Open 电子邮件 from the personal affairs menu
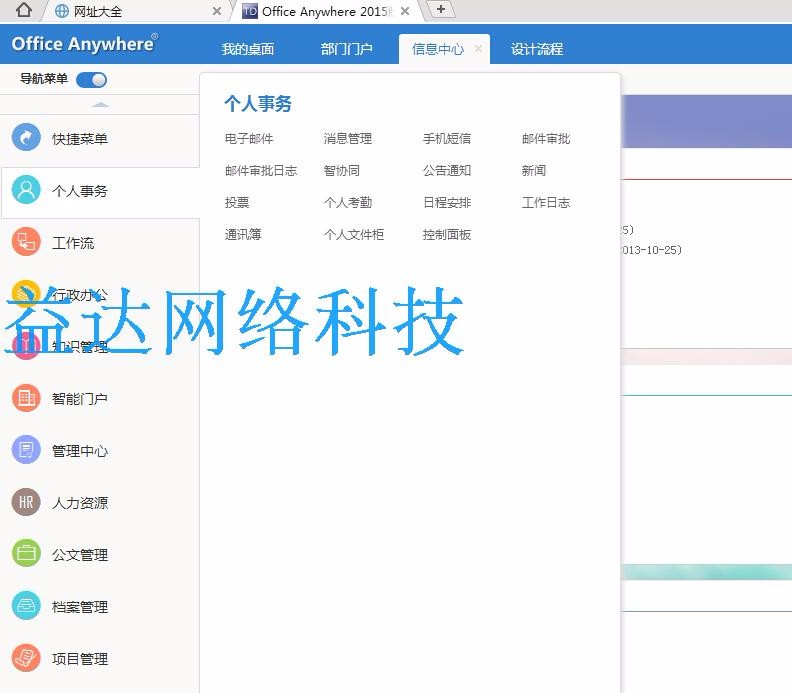The height and width of the screenshot is (693, 792). pyautogui.click(x=249, y=139)
